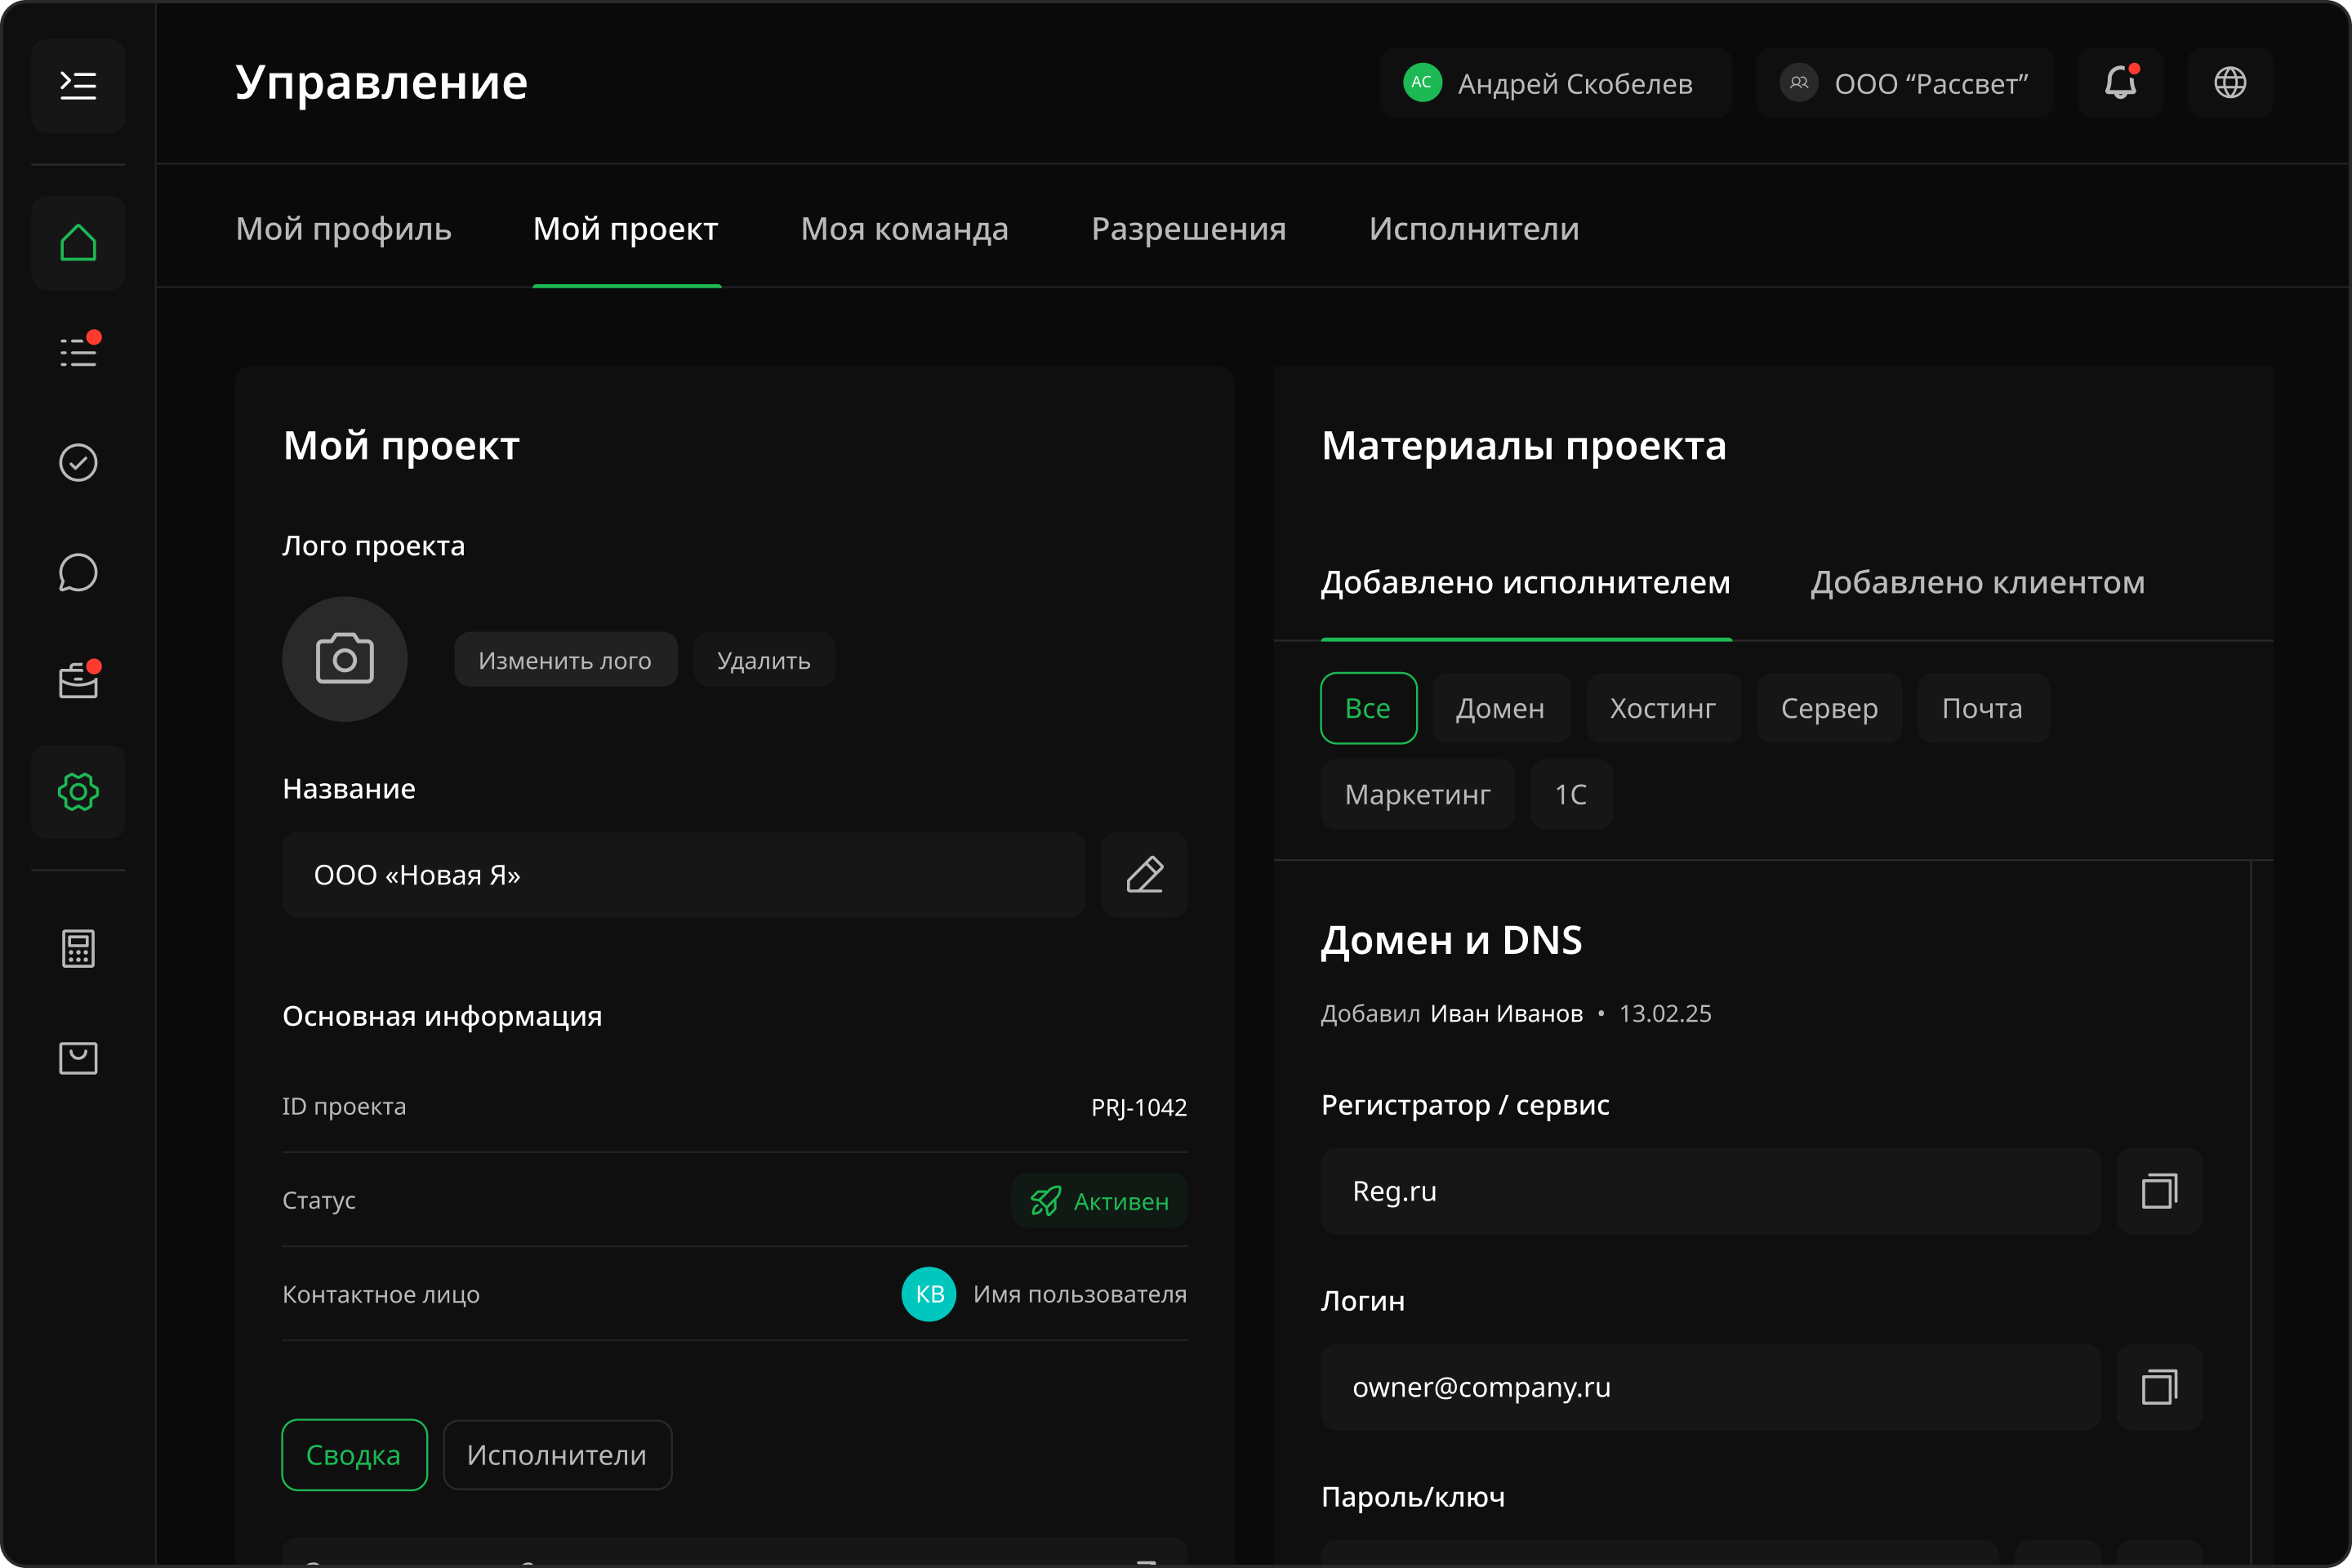Open the chat bubble sidebar icon
The height and width of the screenshot is (1568, 2352).
(78, 572)
